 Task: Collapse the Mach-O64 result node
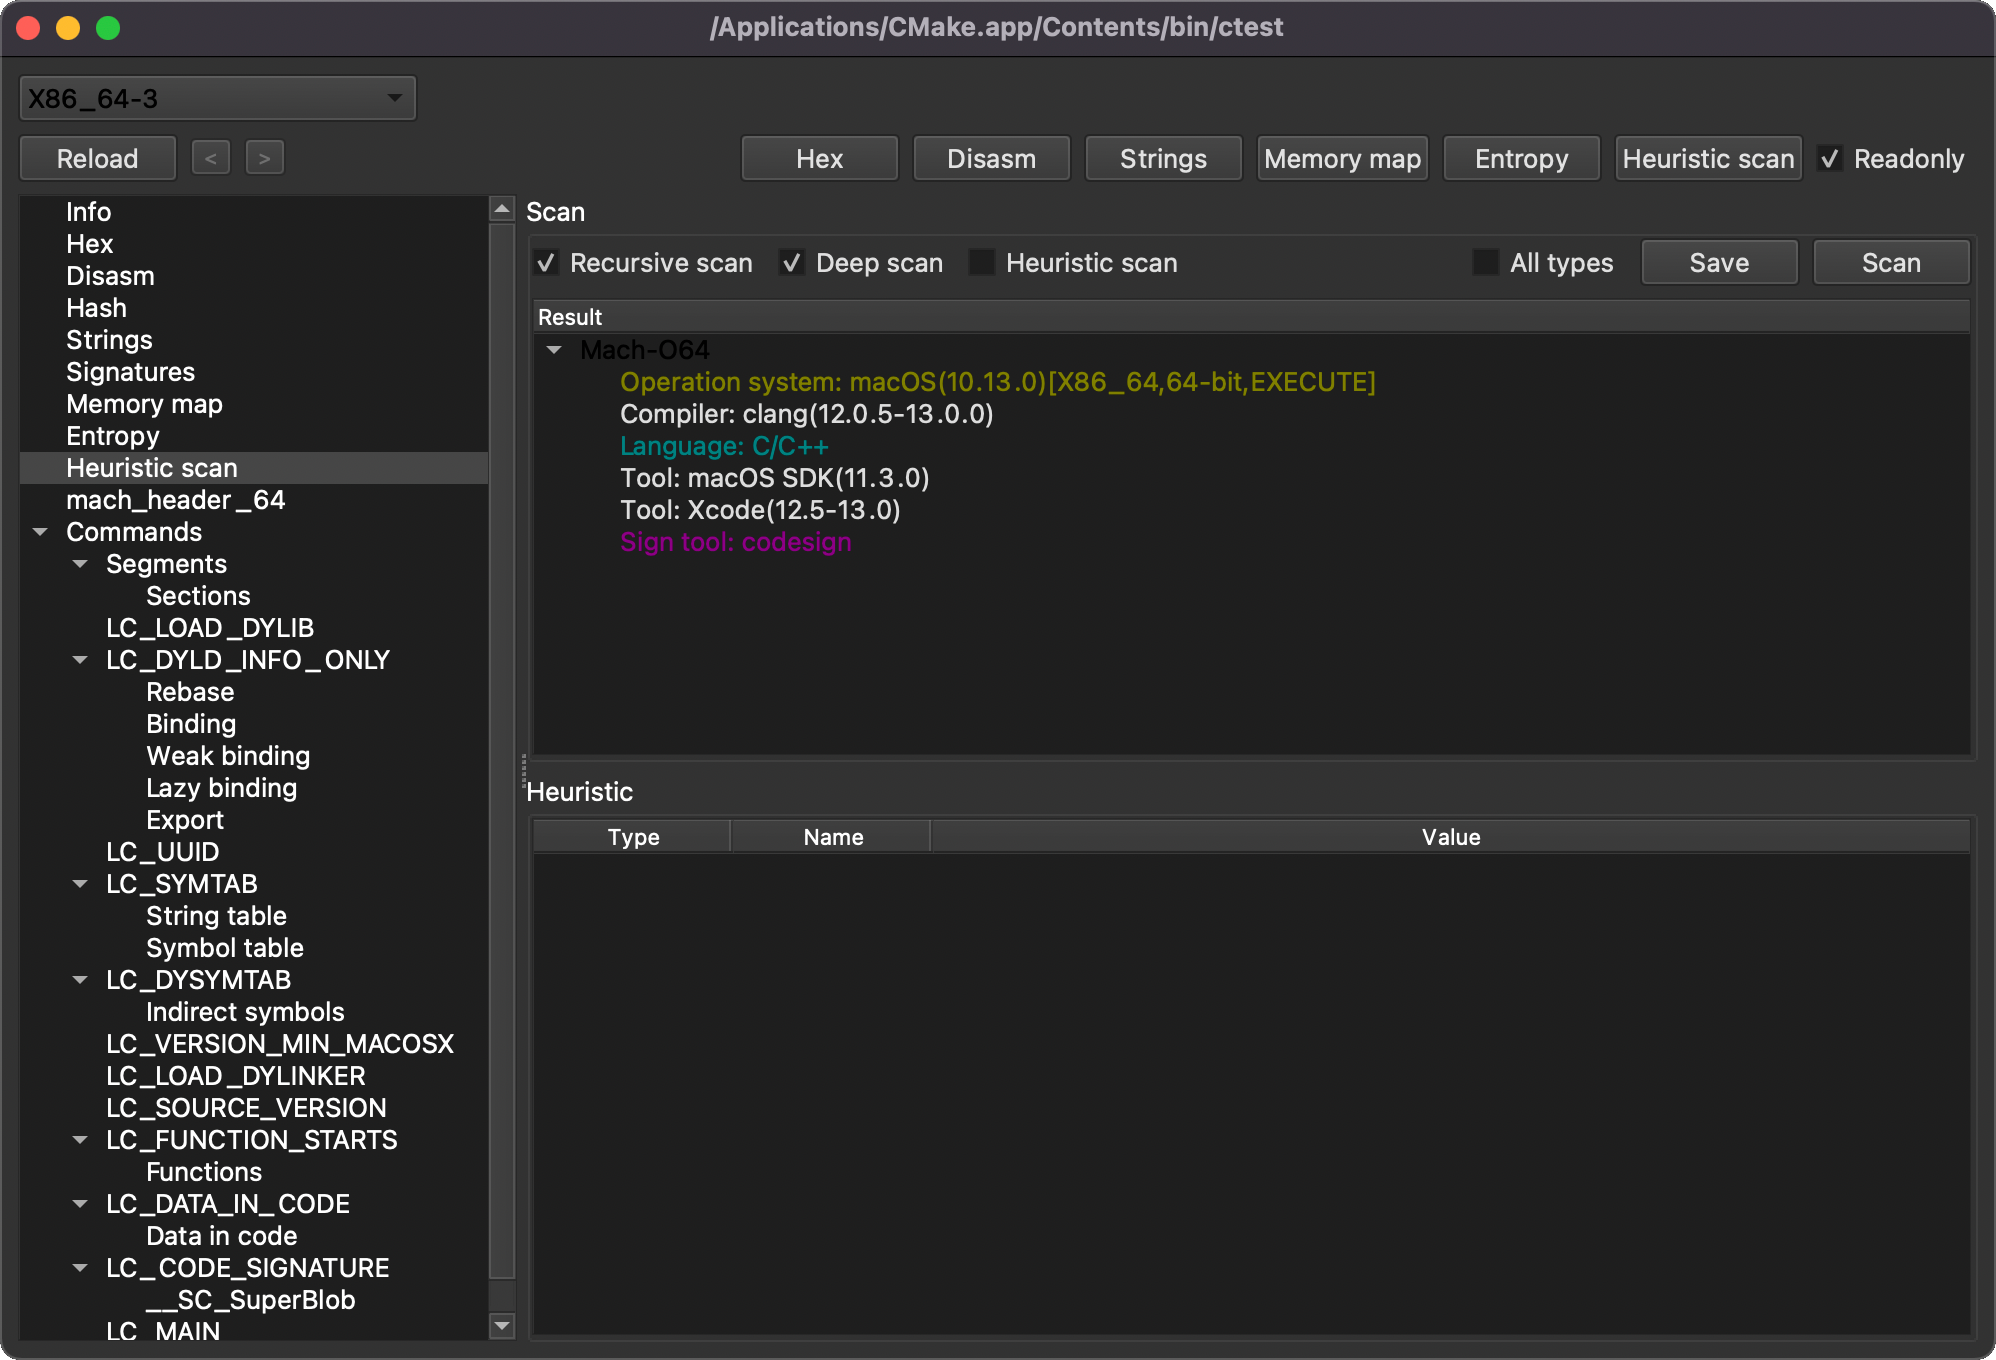point(554,350)
